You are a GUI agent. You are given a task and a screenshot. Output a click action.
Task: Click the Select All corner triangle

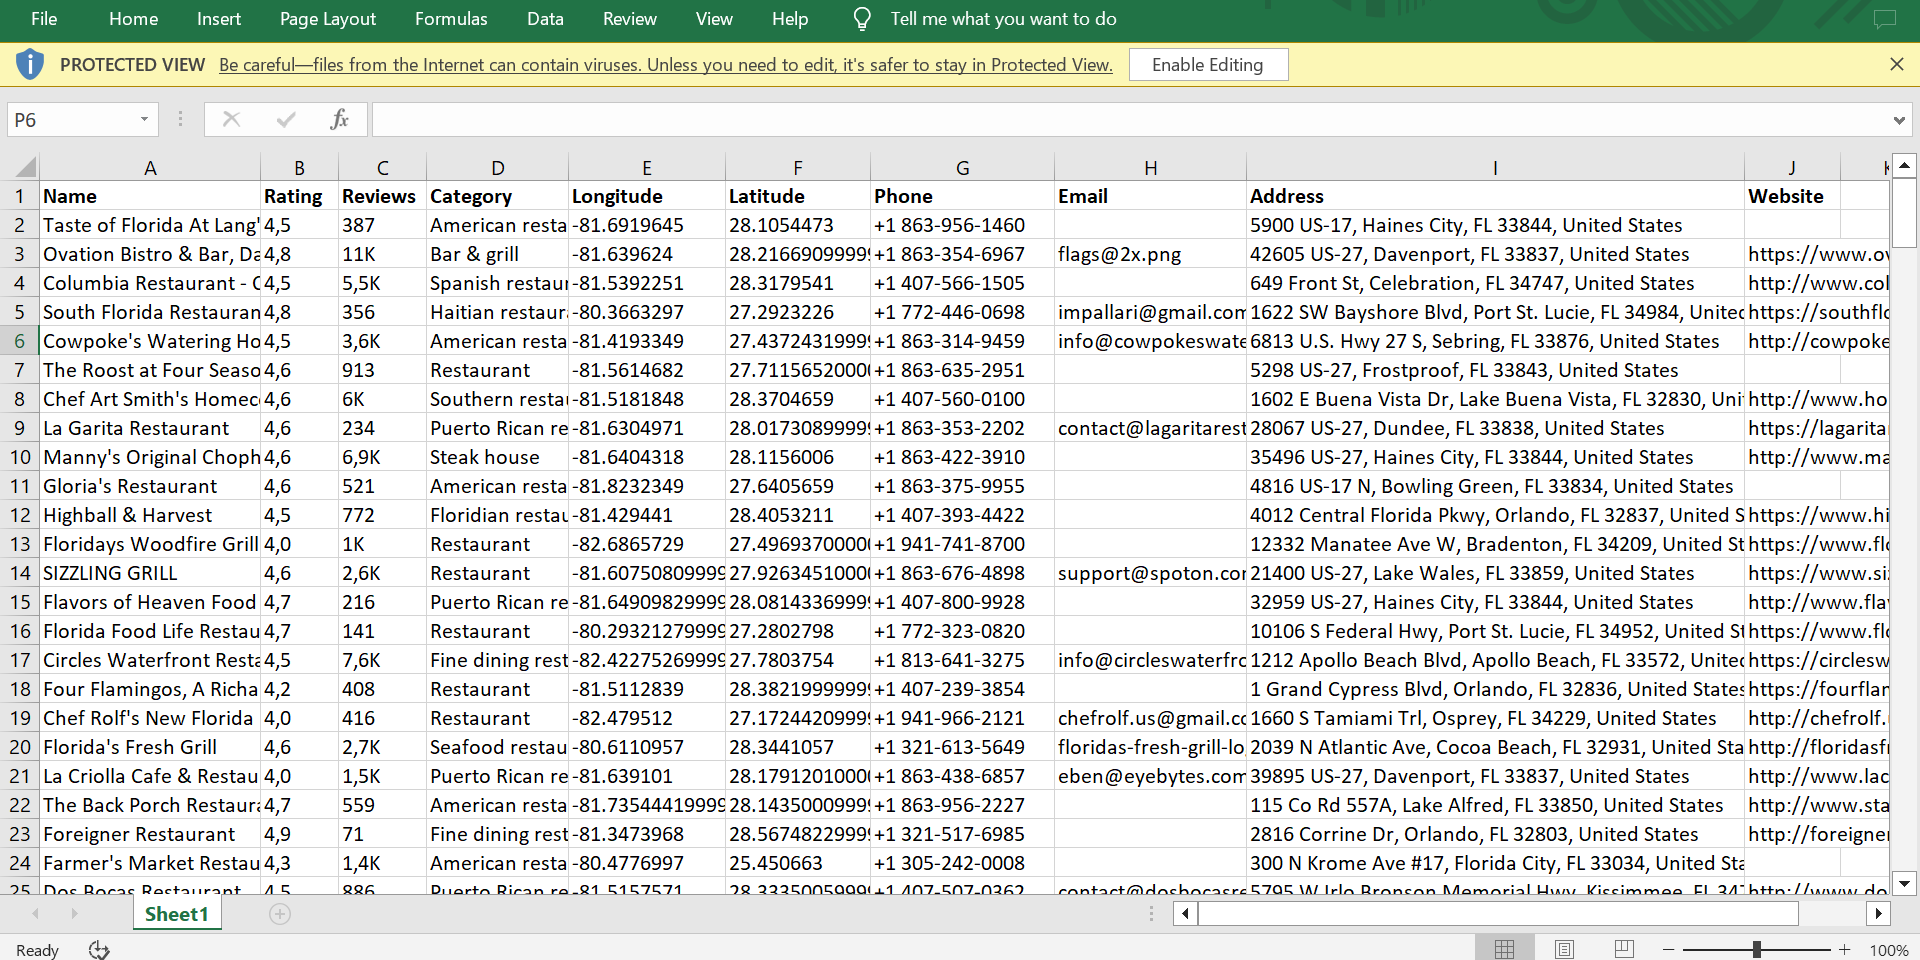(x=26, y=167)
